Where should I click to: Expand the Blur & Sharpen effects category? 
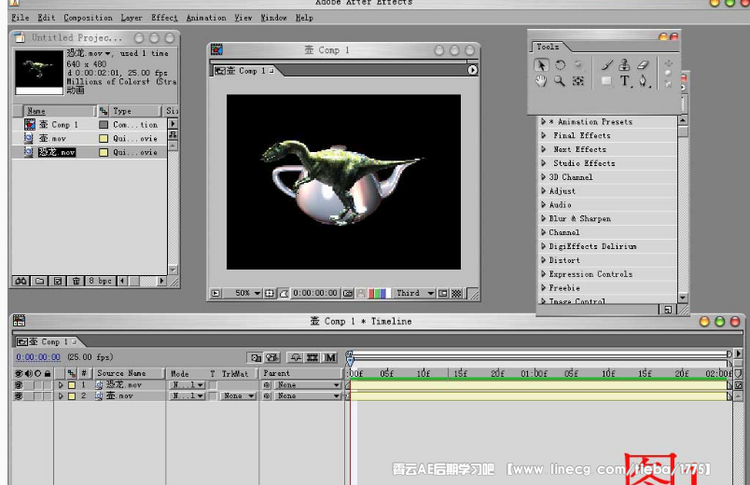tap(544, 219)
